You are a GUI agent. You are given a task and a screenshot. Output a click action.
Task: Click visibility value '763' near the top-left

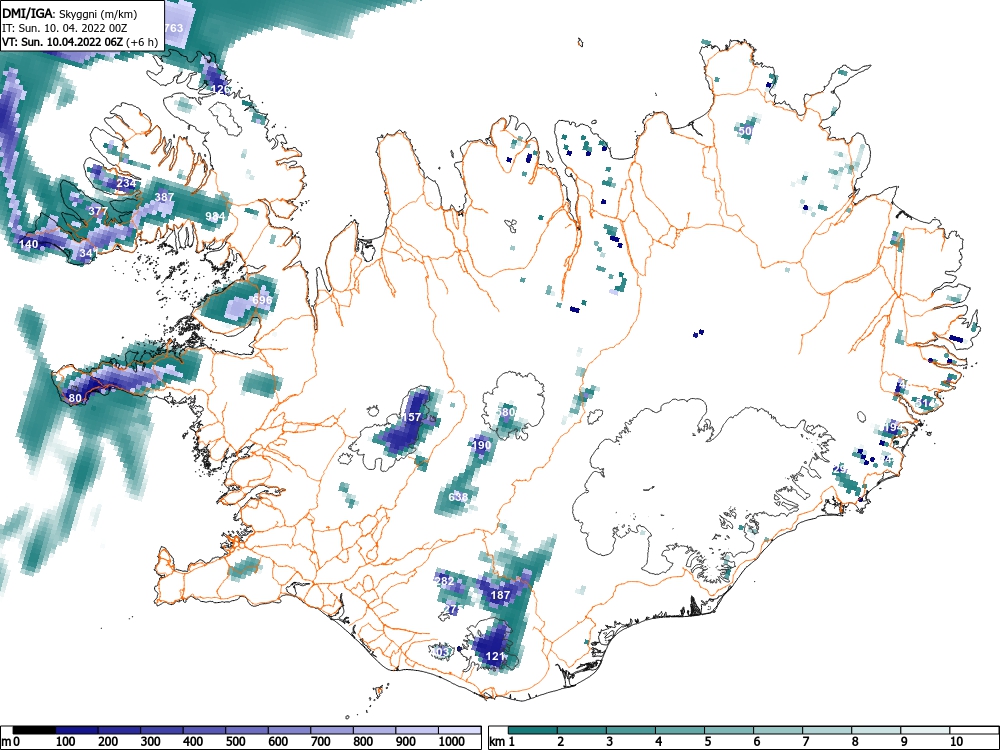[x=173, y=28]
